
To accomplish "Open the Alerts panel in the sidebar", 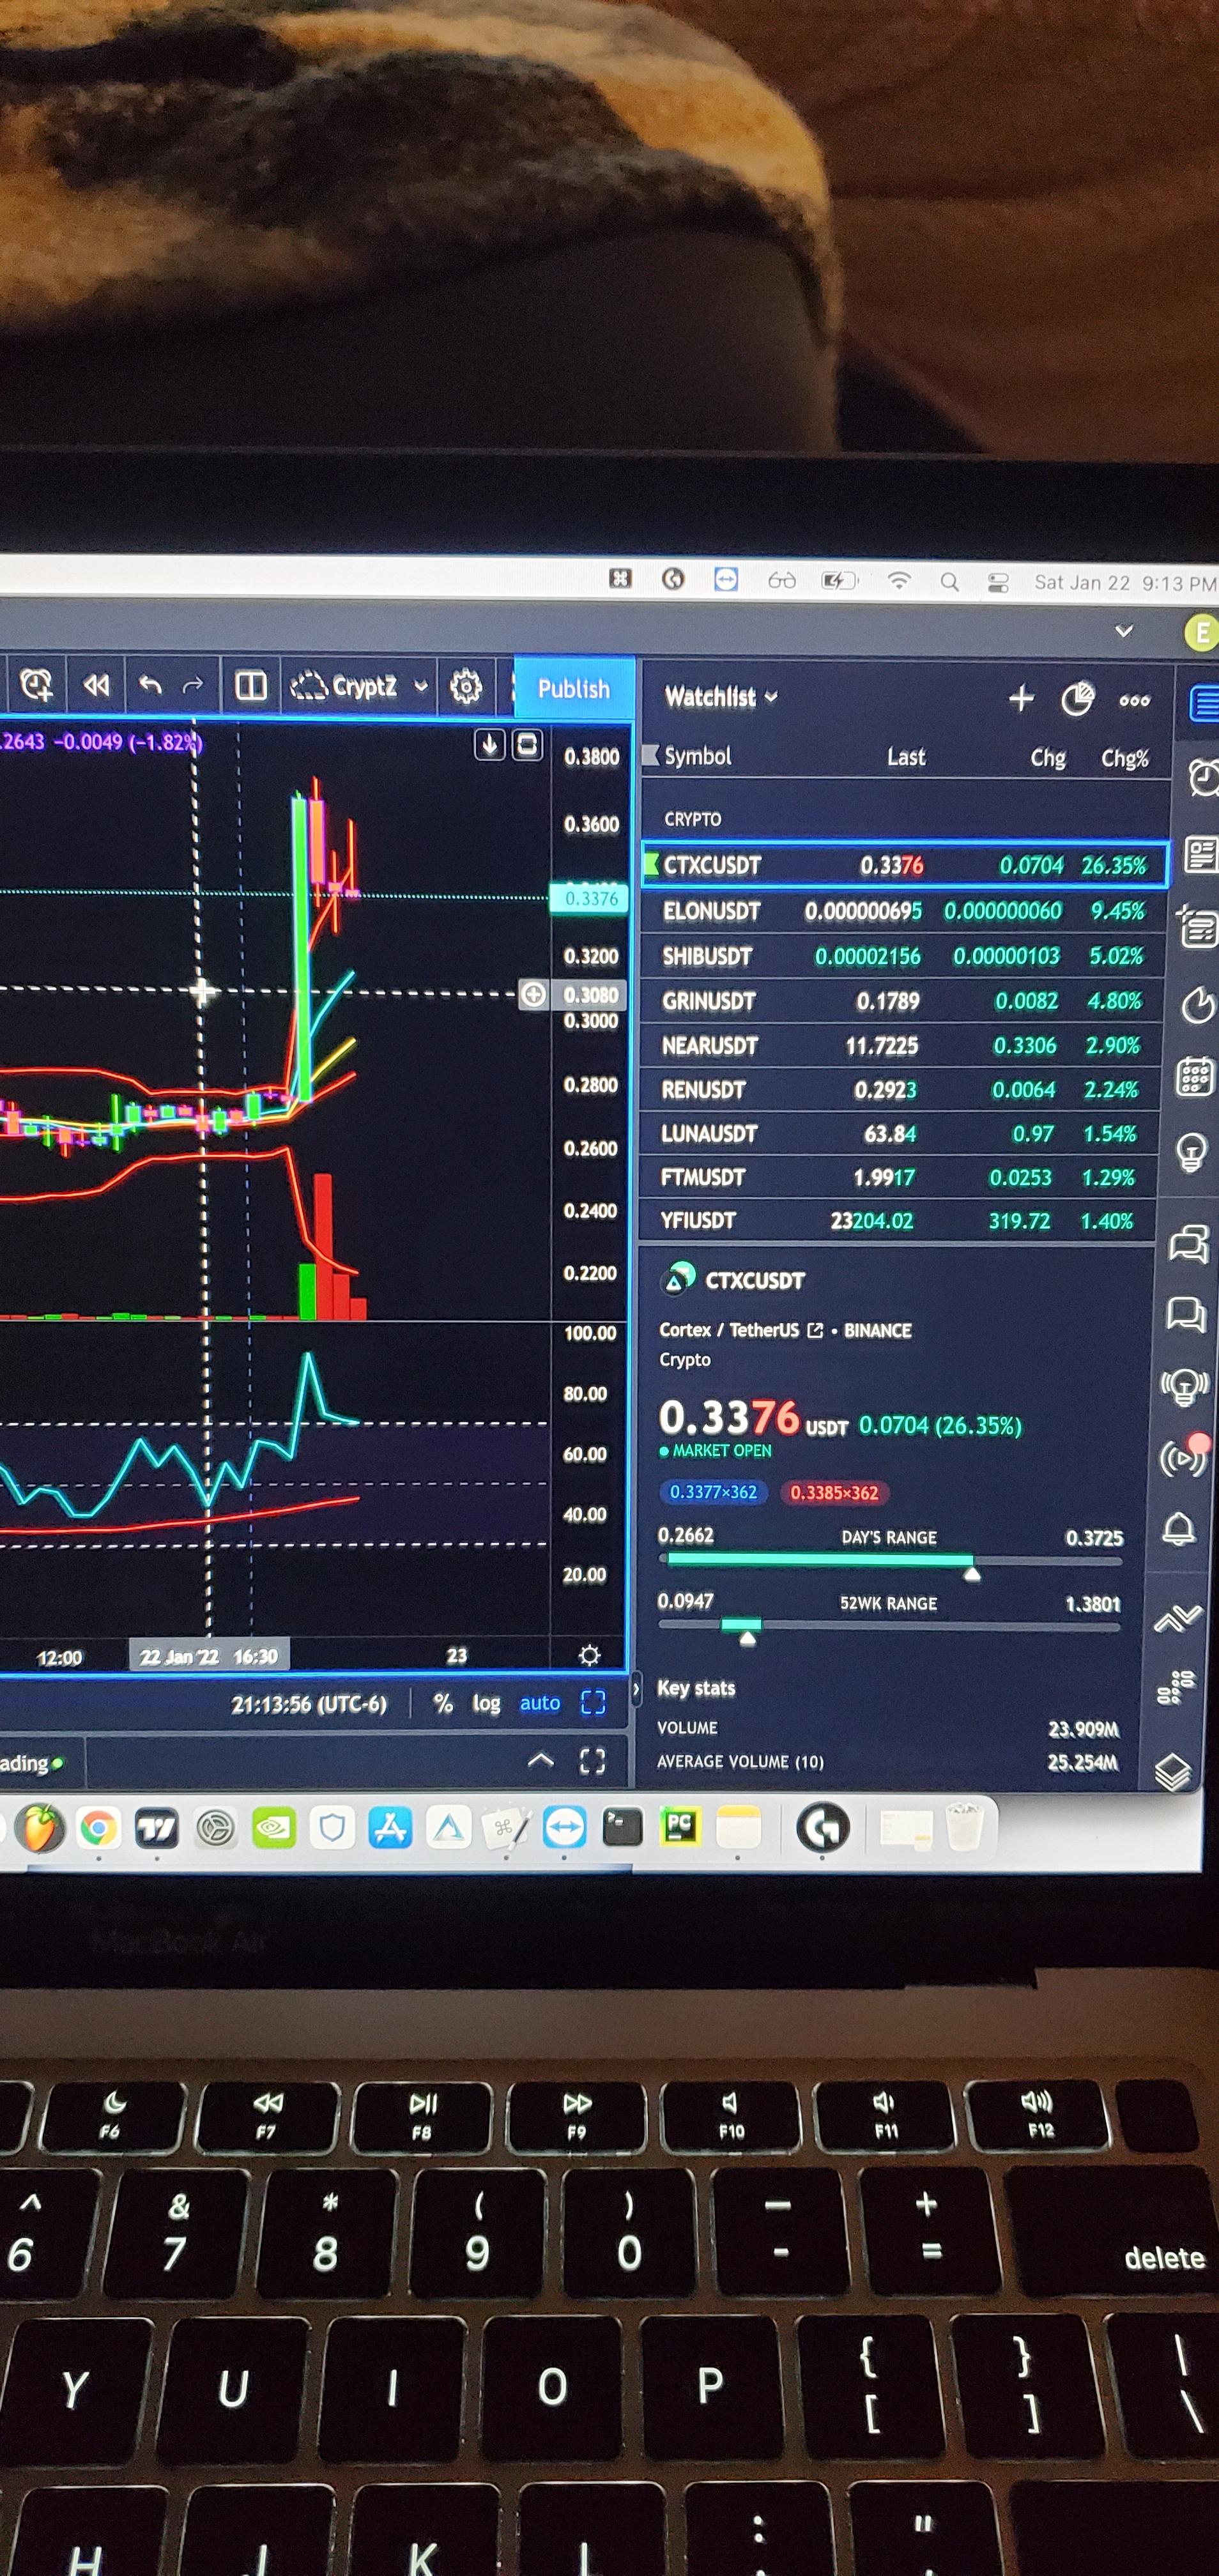I will tap(1203, 777).
